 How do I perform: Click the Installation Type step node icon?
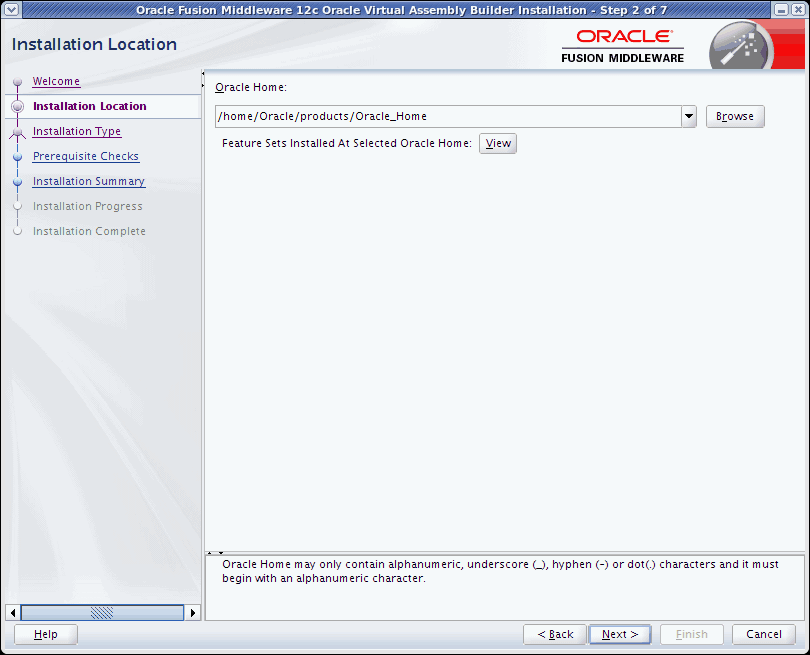click(x=18, y=133)
